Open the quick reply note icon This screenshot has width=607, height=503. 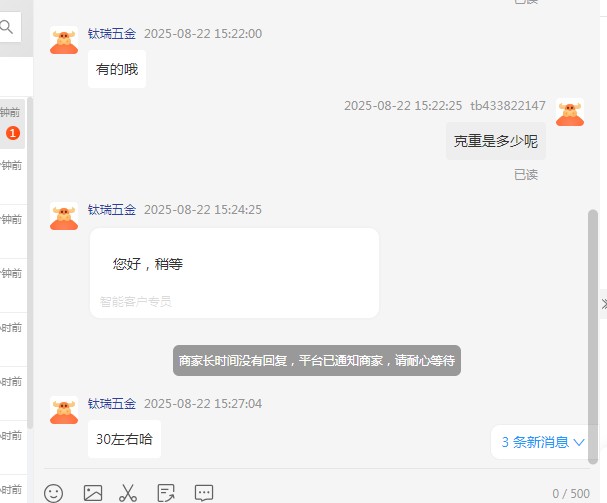pyautogui.click(x=166, y=493)
